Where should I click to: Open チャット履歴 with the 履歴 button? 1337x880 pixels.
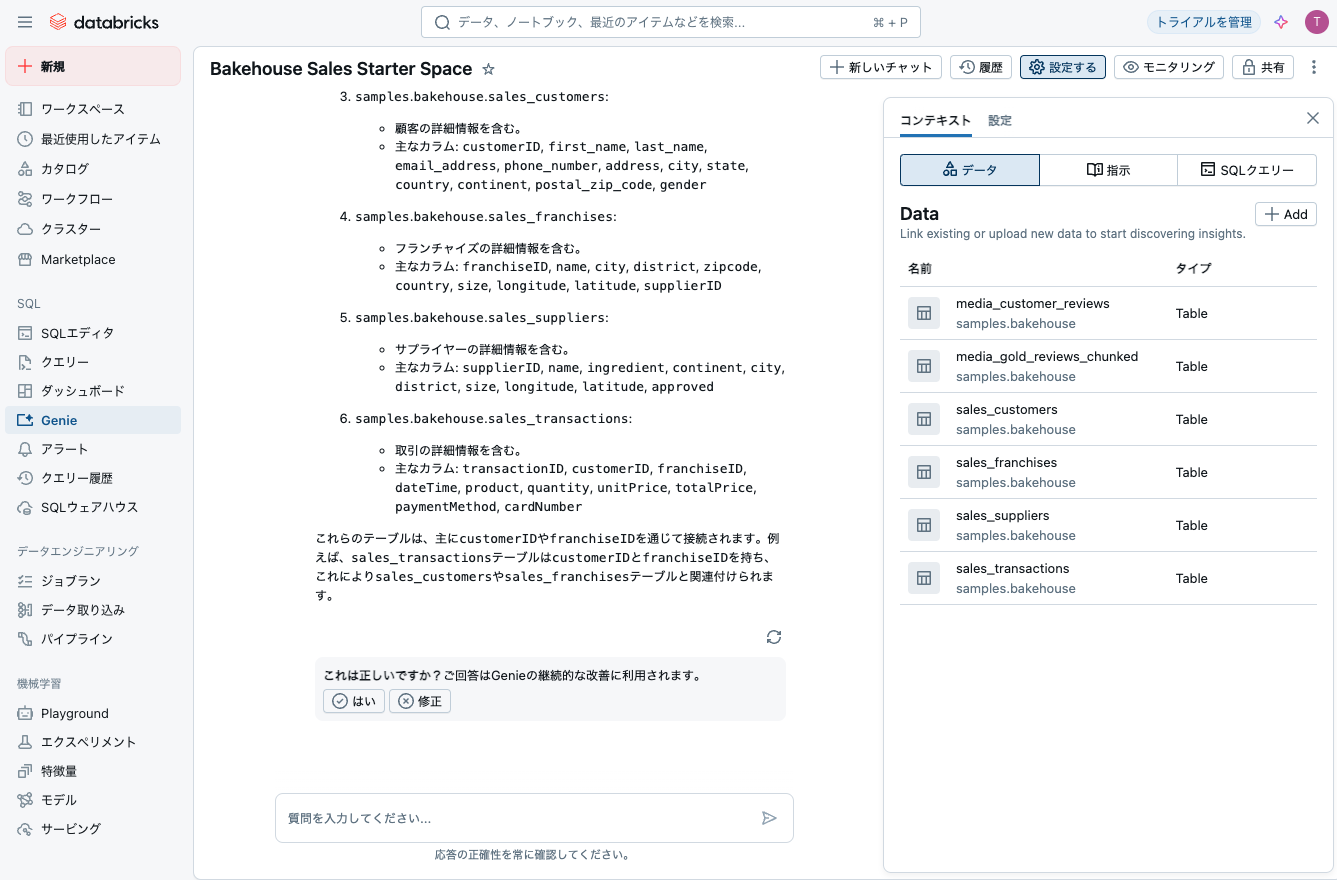(x=980, y=67)
